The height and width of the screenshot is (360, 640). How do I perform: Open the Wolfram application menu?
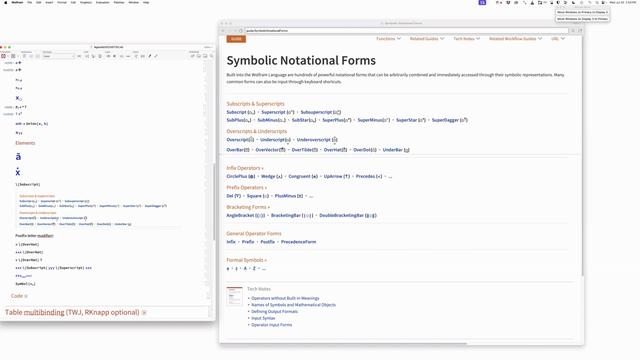(x=17, y=2)
